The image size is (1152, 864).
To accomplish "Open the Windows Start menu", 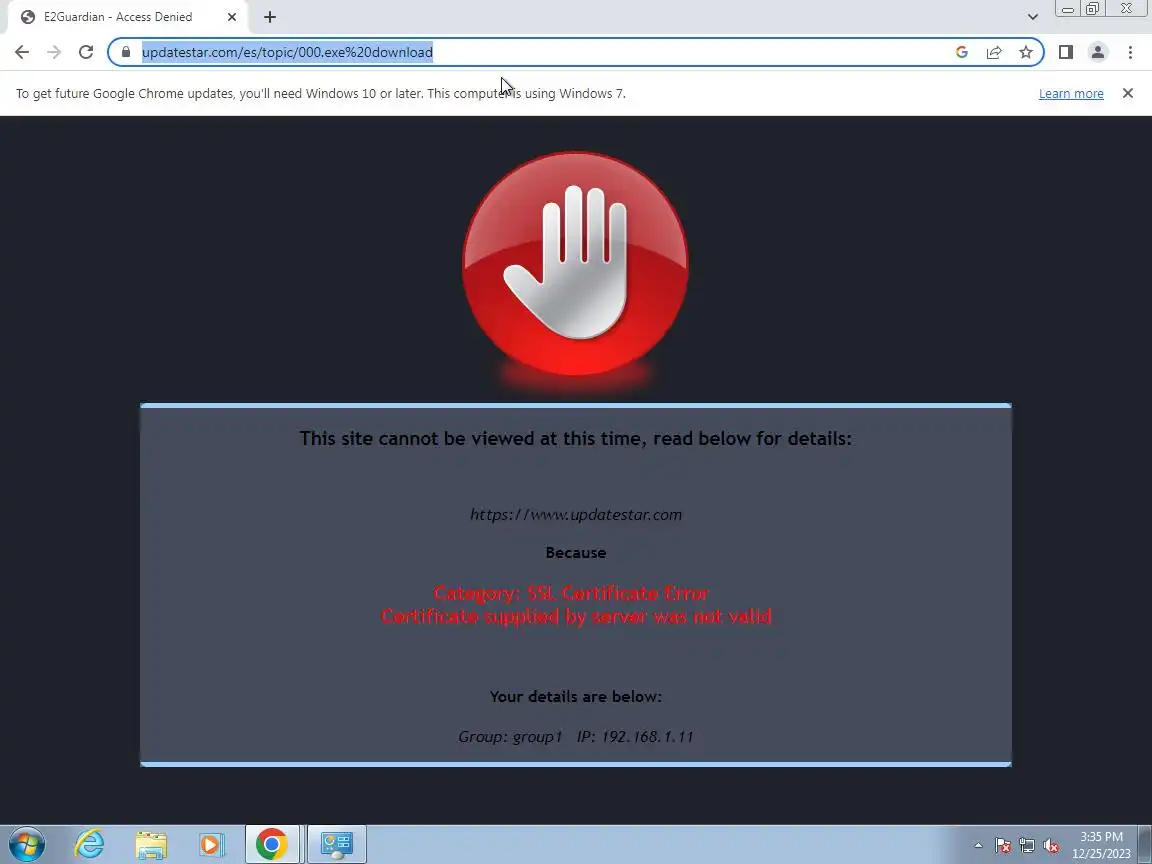I will coord(27,844).
